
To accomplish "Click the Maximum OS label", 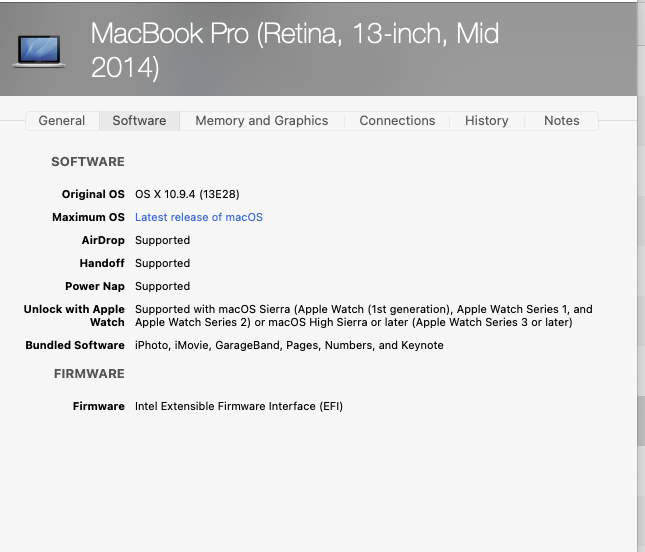I will coord(88,217).
